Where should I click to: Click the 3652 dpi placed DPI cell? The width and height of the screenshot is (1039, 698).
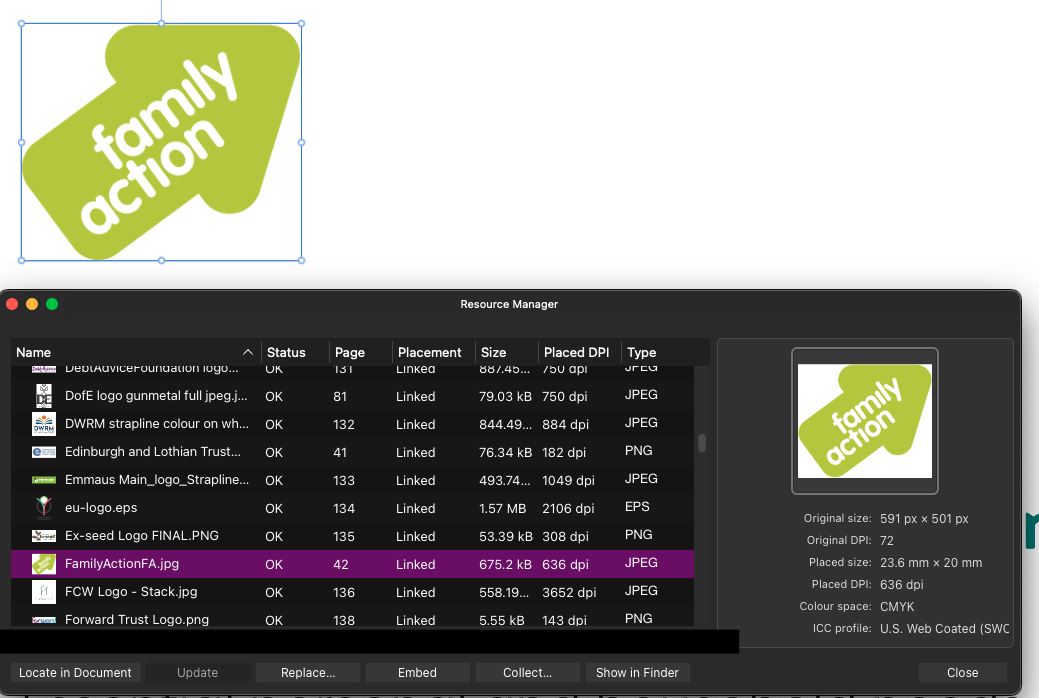point(569,592)
